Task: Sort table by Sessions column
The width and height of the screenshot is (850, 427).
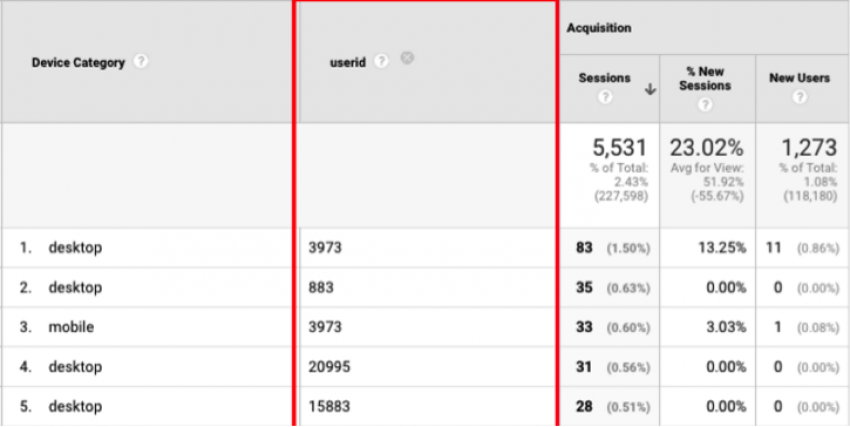Action: click(x=604, y=78)
